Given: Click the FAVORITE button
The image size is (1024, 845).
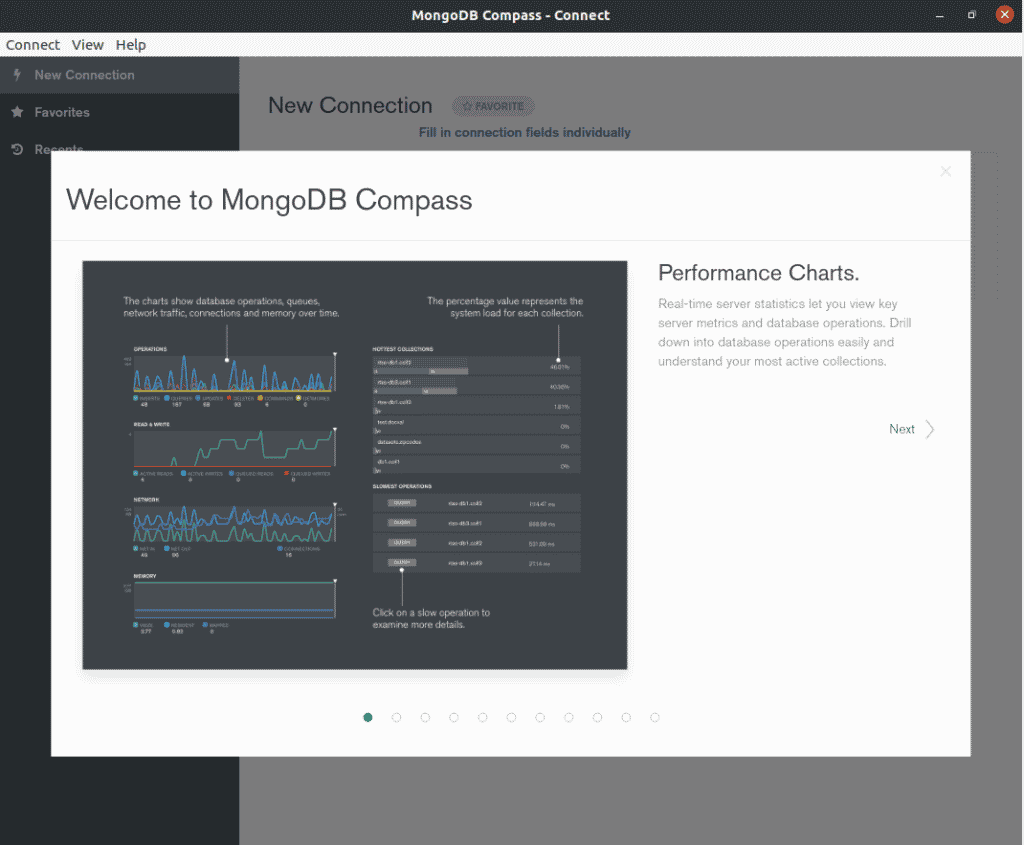Looking at the screenshot, I should (492, 106).
